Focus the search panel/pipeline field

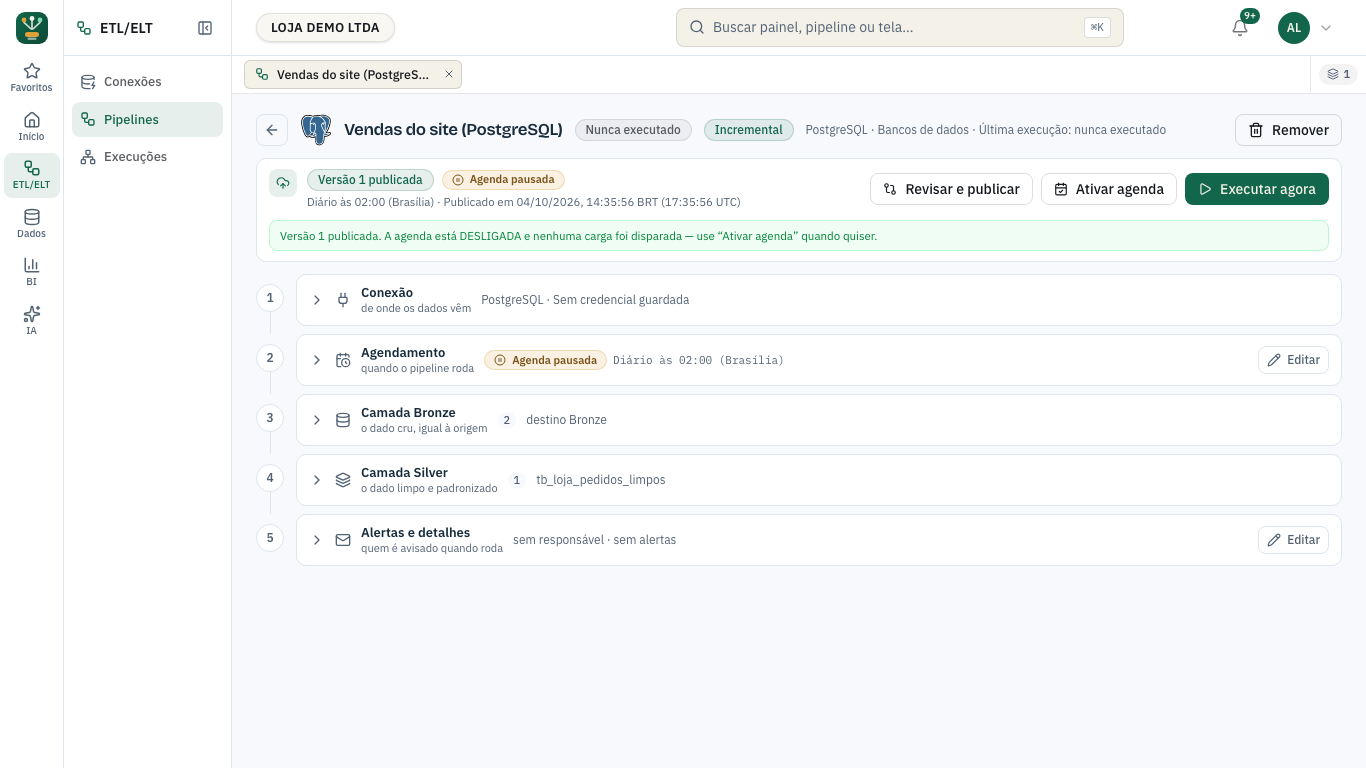pyautogui.click(x=900, y=28)
